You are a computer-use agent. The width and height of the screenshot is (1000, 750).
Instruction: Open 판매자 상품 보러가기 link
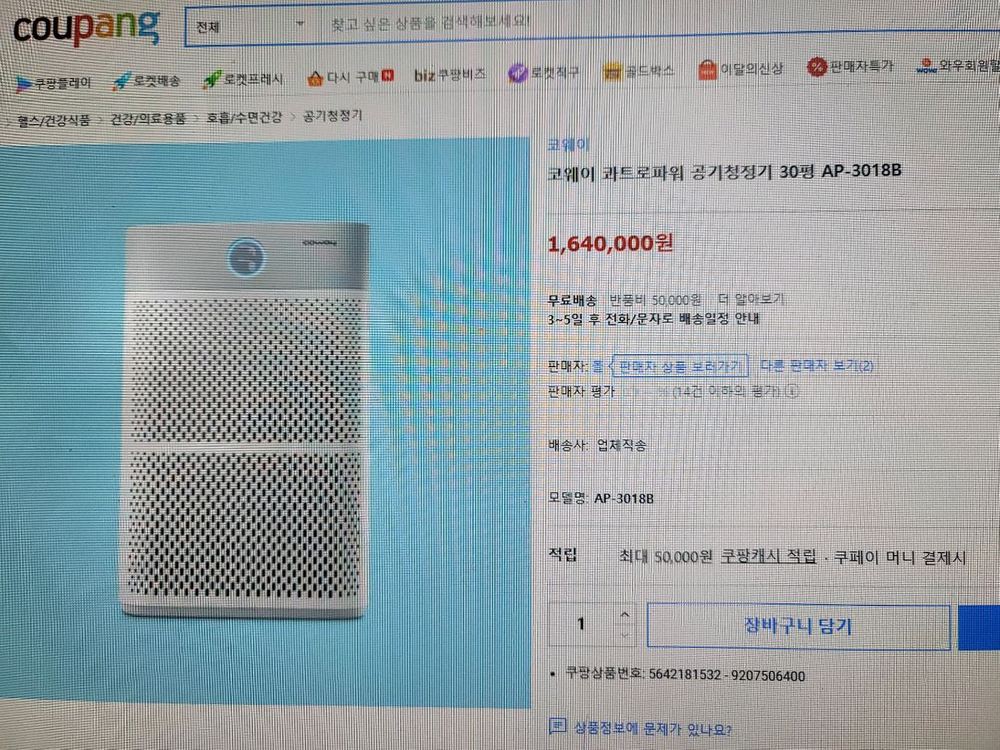(x=680, y=366)
